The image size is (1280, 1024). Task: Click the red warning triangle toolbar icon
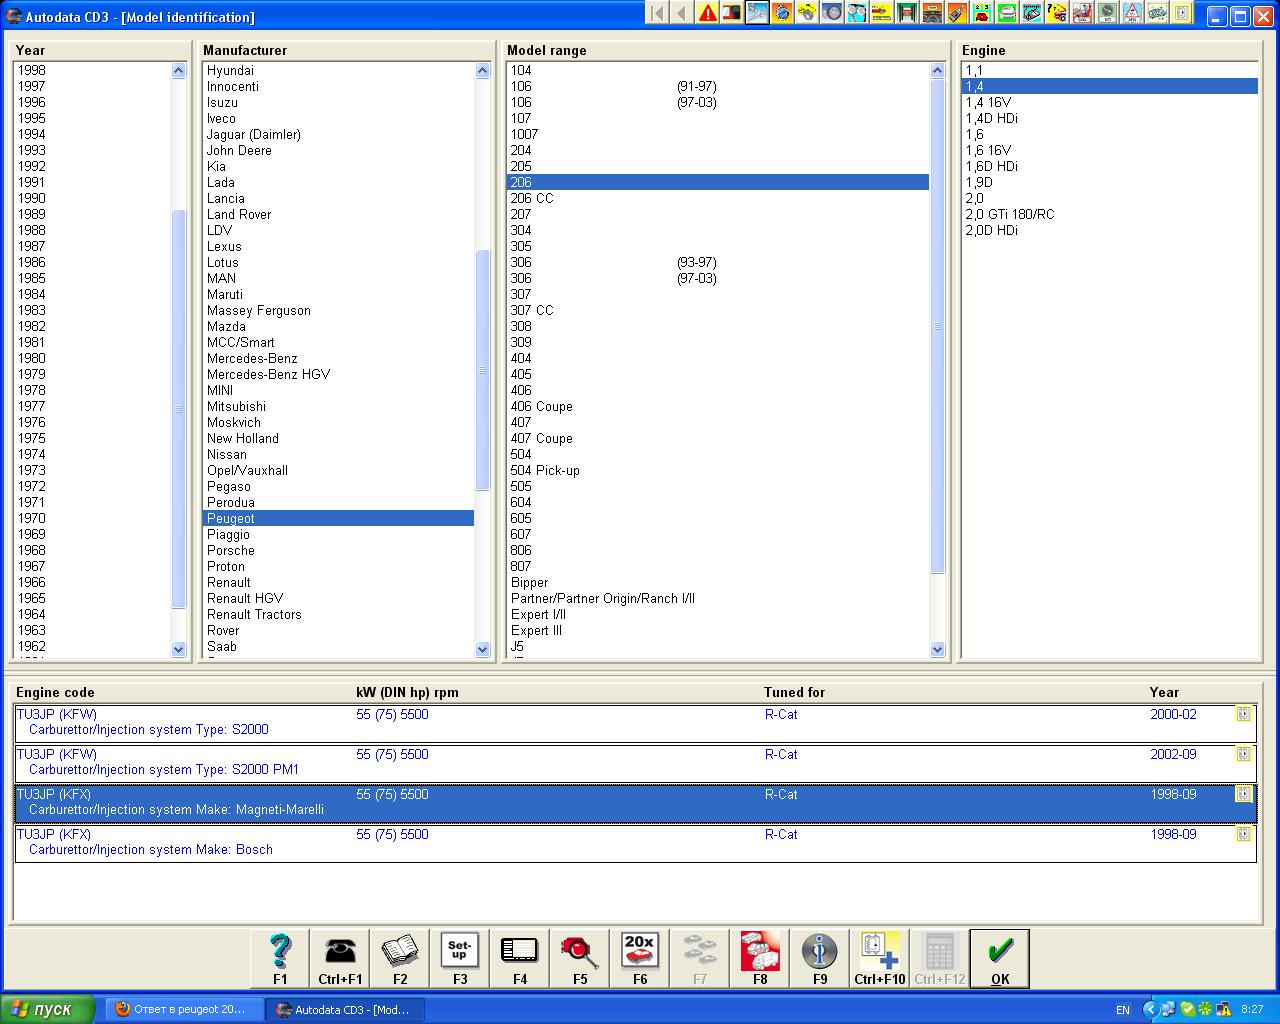click(707, 13)
